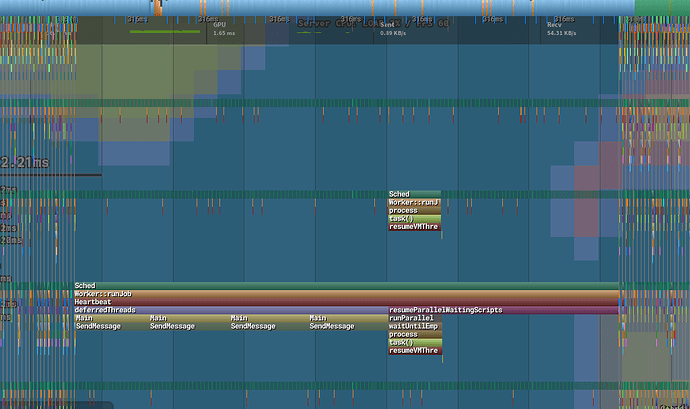Screen dimensions: 690x409
Task: Click the deferredThreads bar
Action: [231, 310]
